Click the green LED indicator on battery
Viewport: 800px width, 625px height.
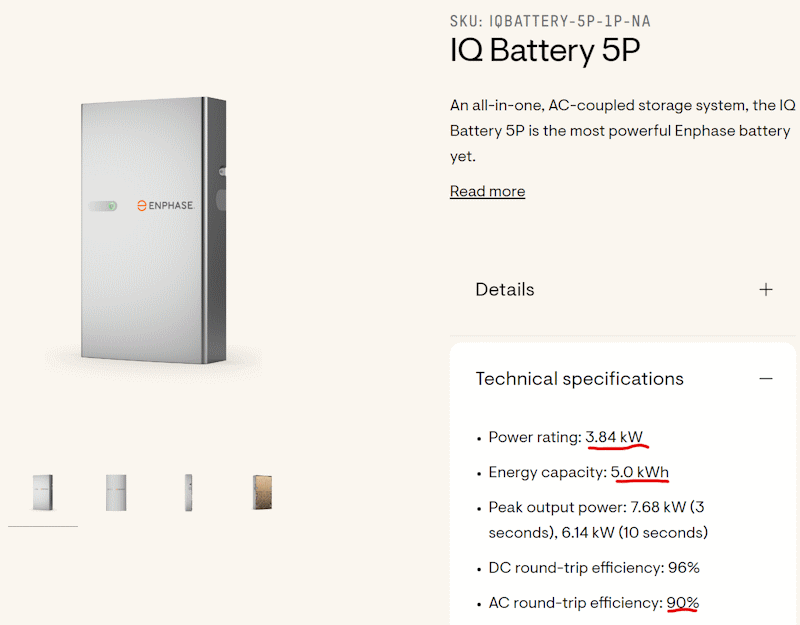(112, 206)
